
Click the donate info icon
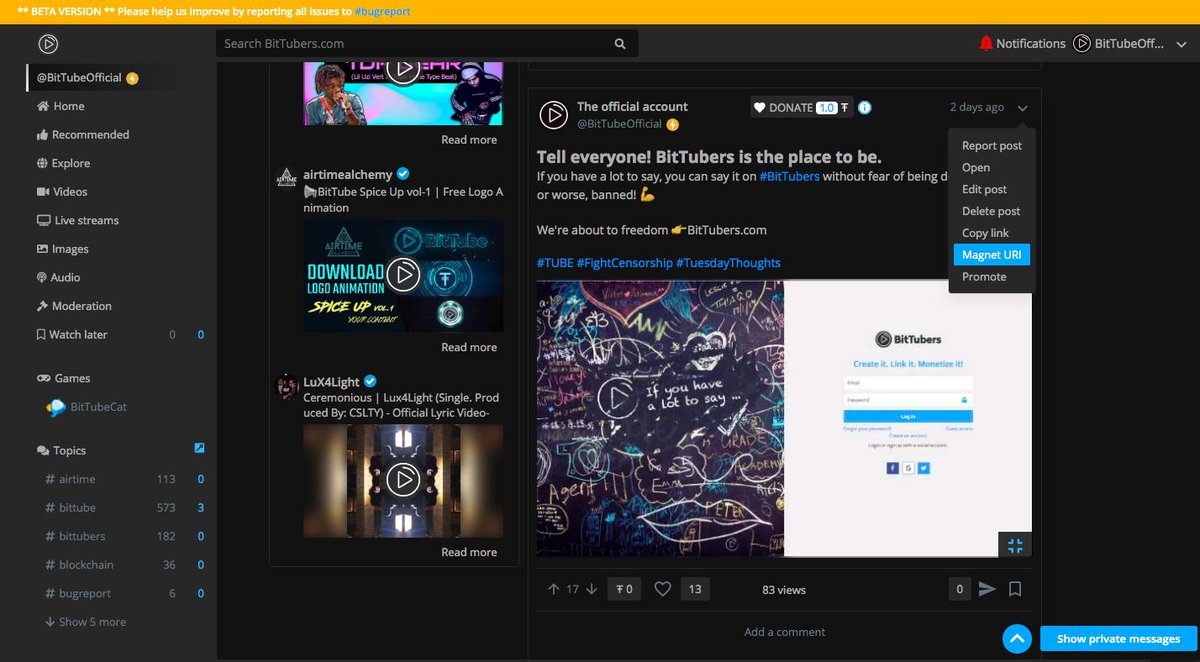point(865,107)
